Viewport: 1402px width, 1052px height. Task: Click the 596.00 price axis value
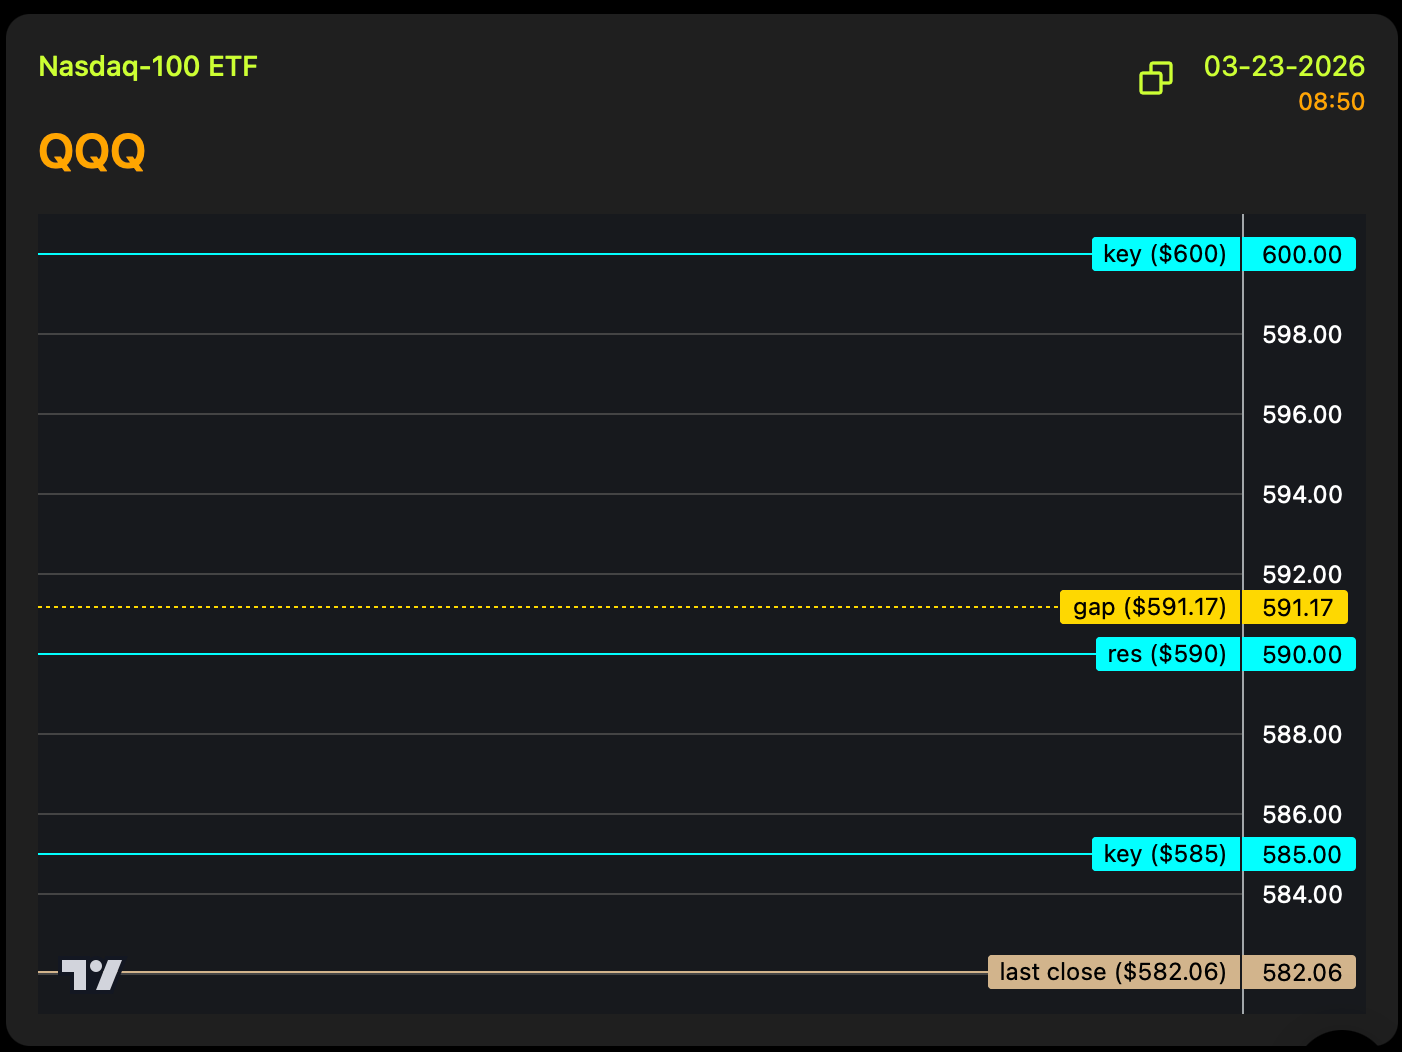pos(1302,415)
